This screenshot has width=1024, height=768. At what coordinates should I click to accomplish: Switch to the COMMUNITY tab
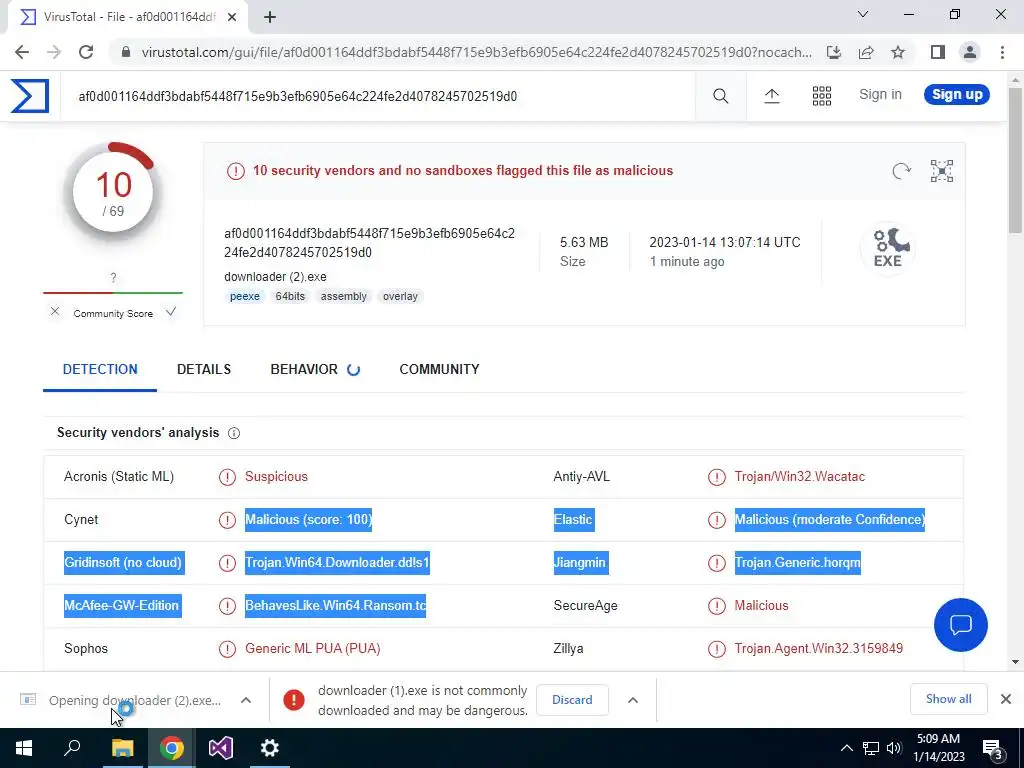click(x=440, y=369)
